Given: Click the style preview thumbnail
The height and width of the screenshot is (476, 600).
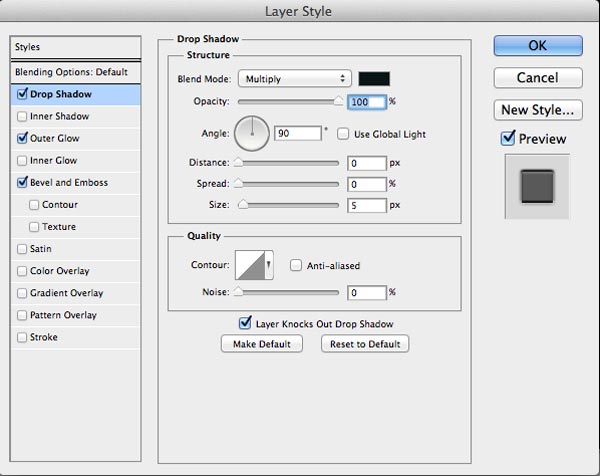Looking at the screenshot, I should (x=537, y=186).
